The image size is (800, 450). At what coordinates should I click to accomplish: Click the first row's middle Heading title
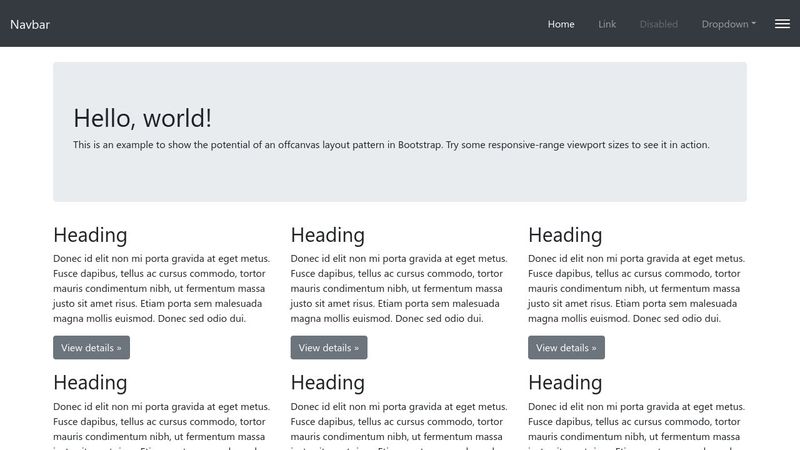(328, 235)
